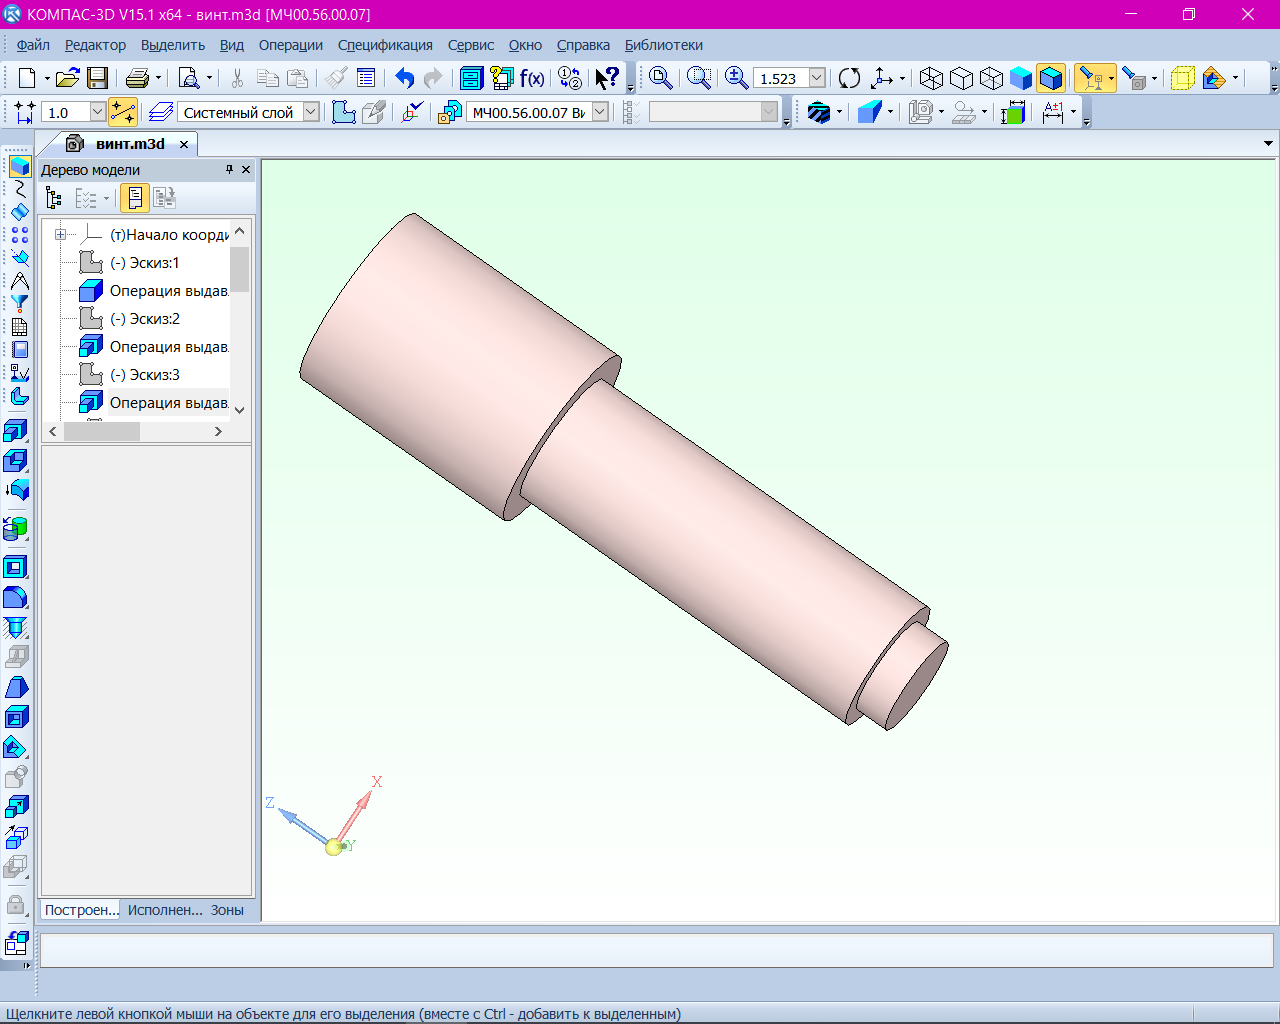Toggle shaded with edges display mode
The height and width of the screenshot is (1024, 1280).
[x=1051, y=78]
